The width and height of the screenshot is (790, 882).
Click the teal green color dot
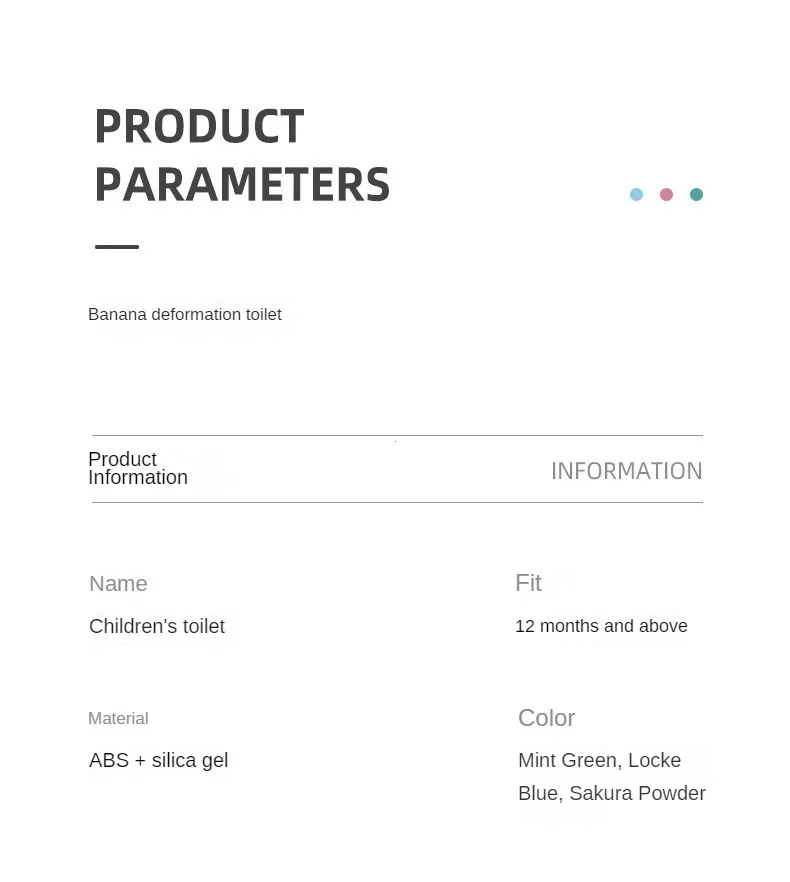[696, 194]
